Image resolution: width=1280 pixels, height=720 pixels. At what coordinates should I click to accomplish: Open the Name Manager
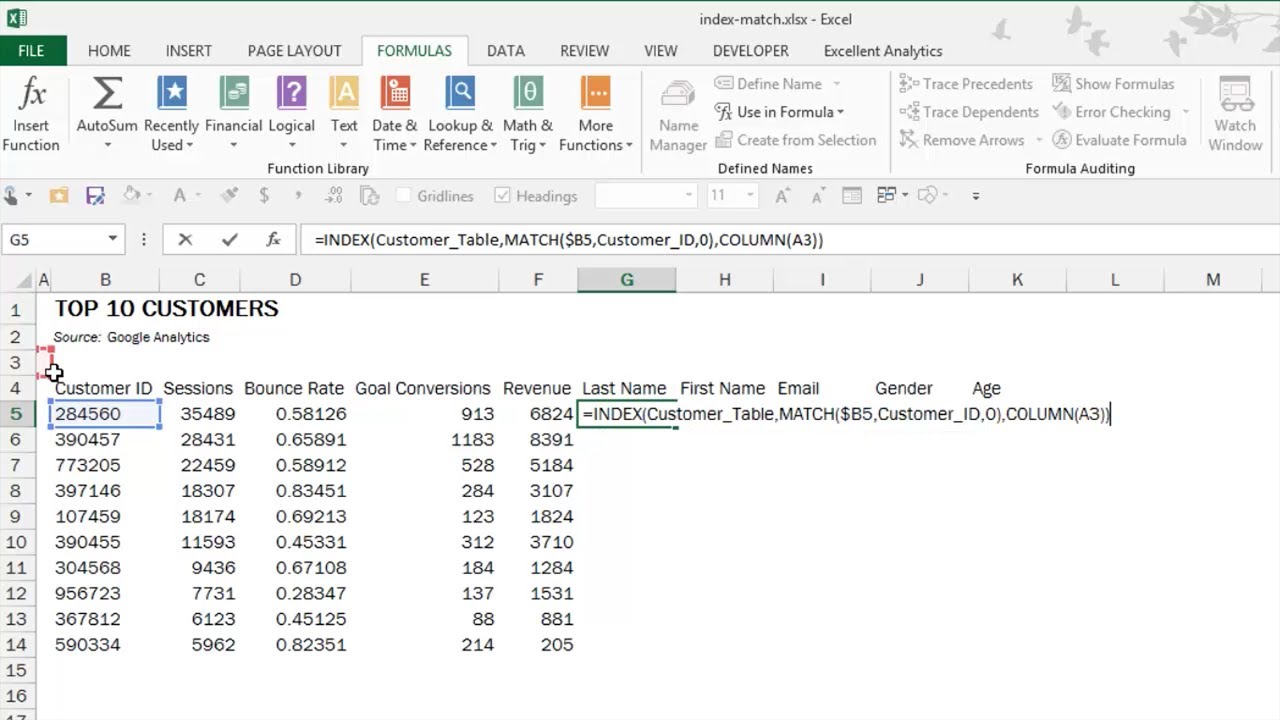678,116
